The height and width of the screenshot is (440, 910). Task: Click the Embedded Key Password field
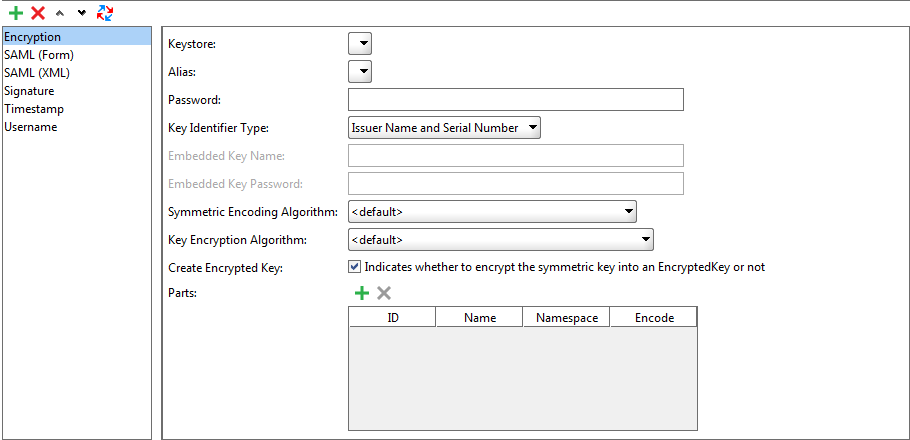coord(516,183)
